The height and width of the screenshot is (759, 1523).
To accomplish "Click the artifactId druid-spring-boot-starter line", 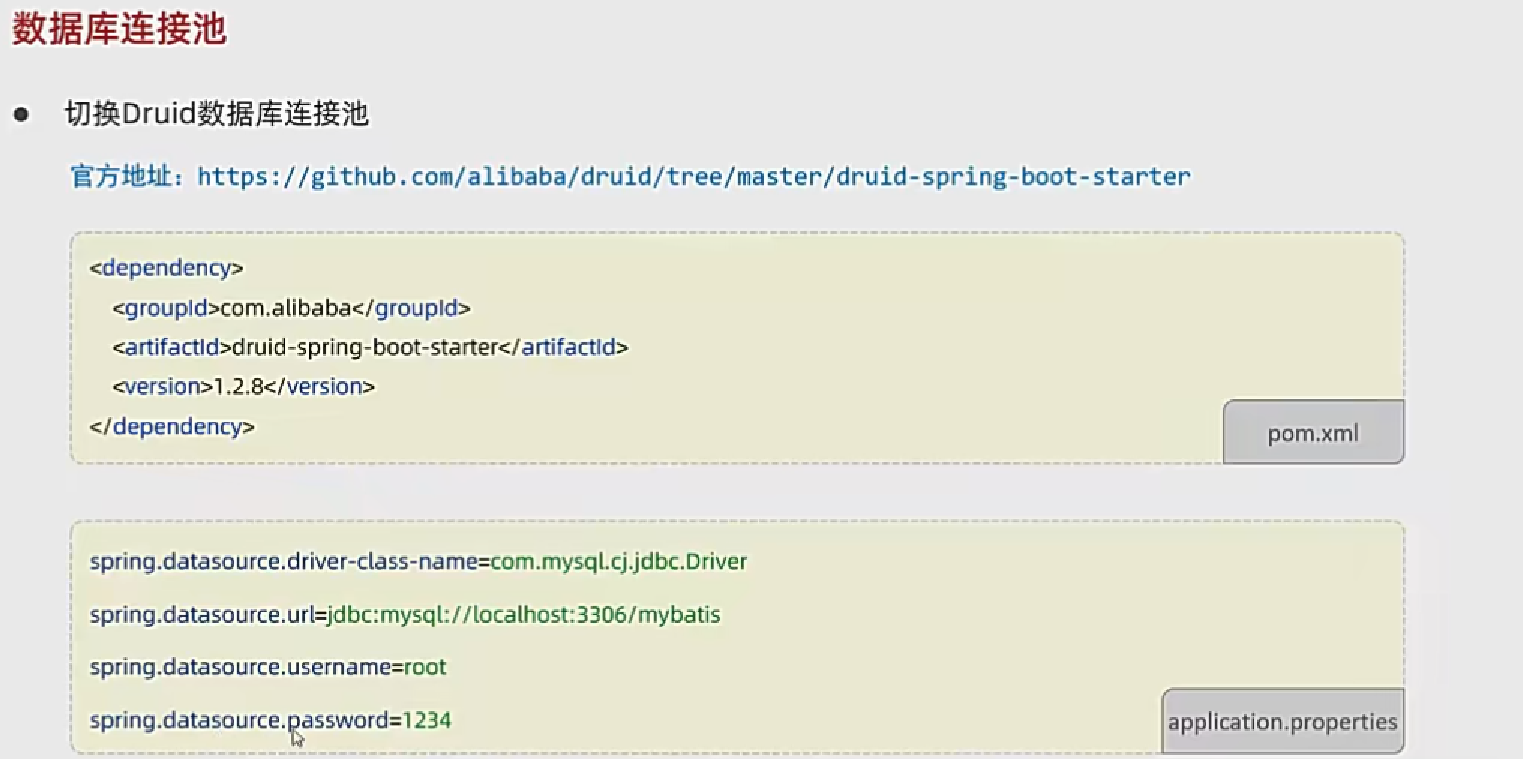I will tap(370, 347).
